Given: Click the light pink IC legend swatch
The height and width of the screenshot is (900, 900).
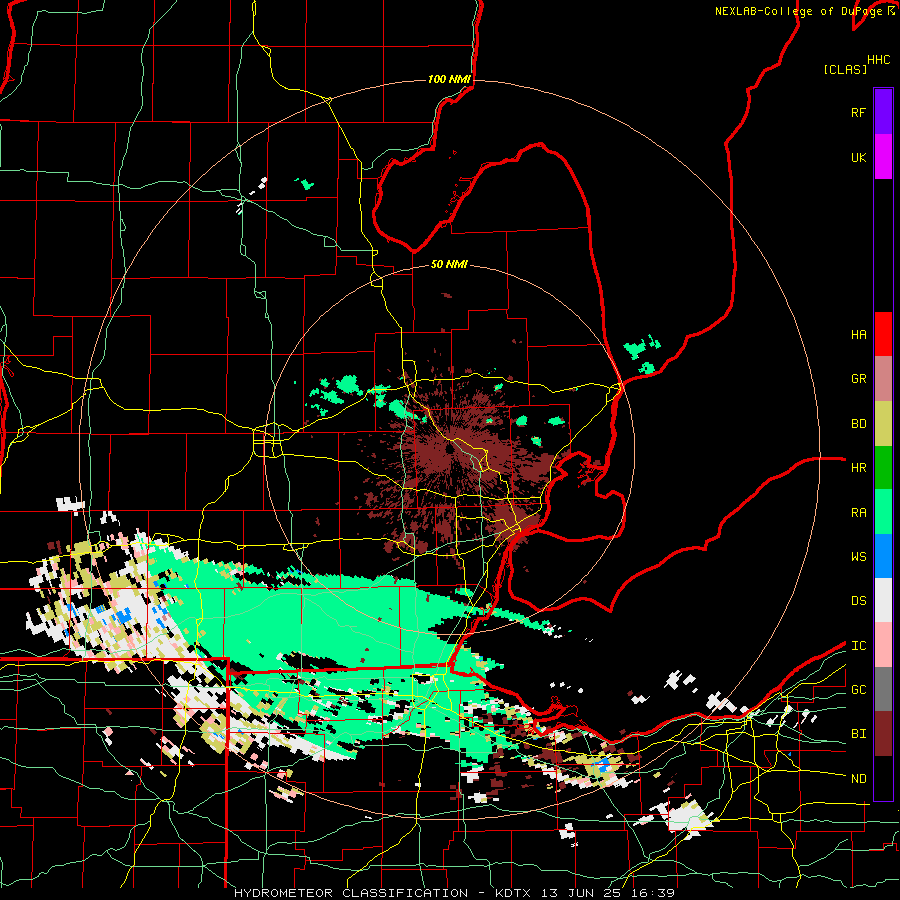Looking at the screenshot, I should 883,645.
